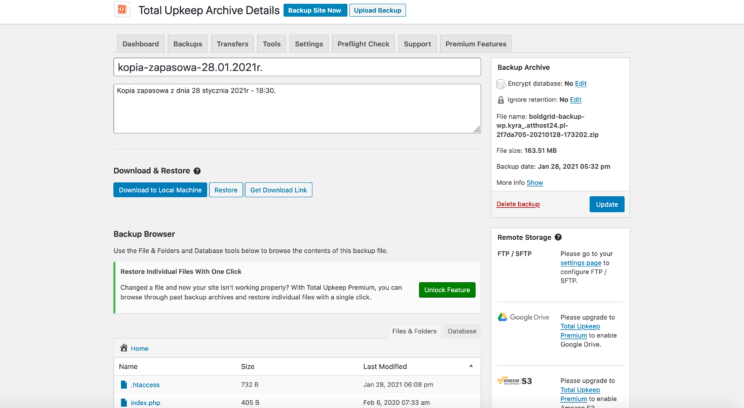Edit the Ignore retention setting
Screen dimensions: 744x408
click(576, 100)
